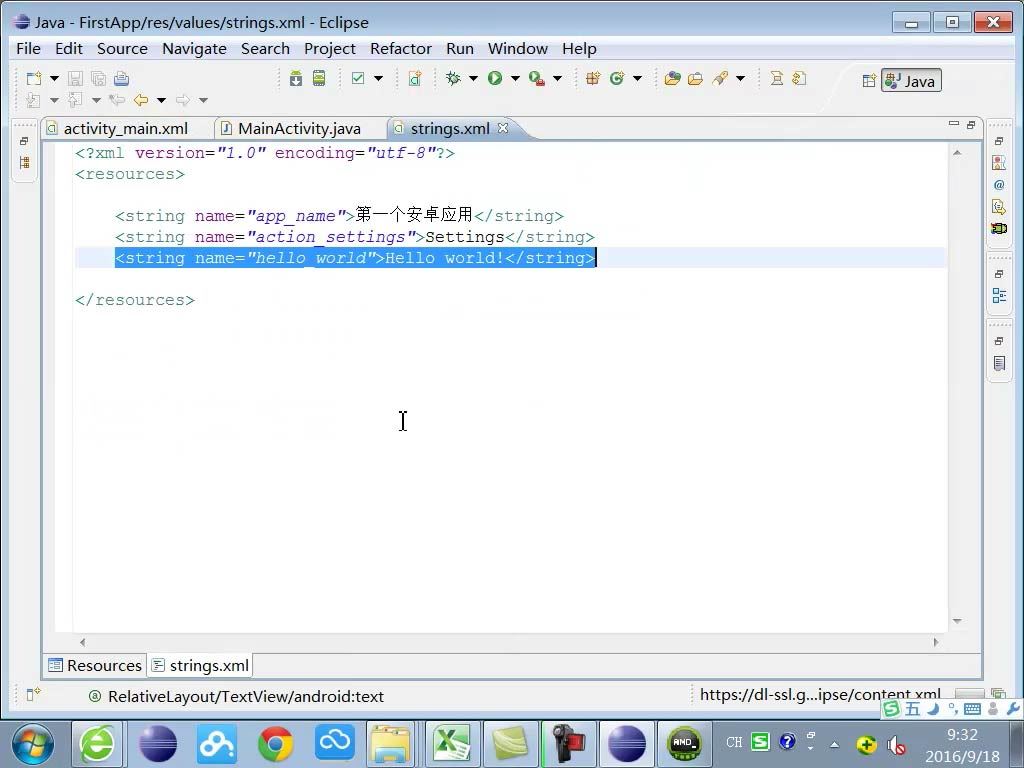The height and width of the screenshot is (768, 1024).
Task: Expand the External Tools dropdown arrow
Action: tap(557, 79)
